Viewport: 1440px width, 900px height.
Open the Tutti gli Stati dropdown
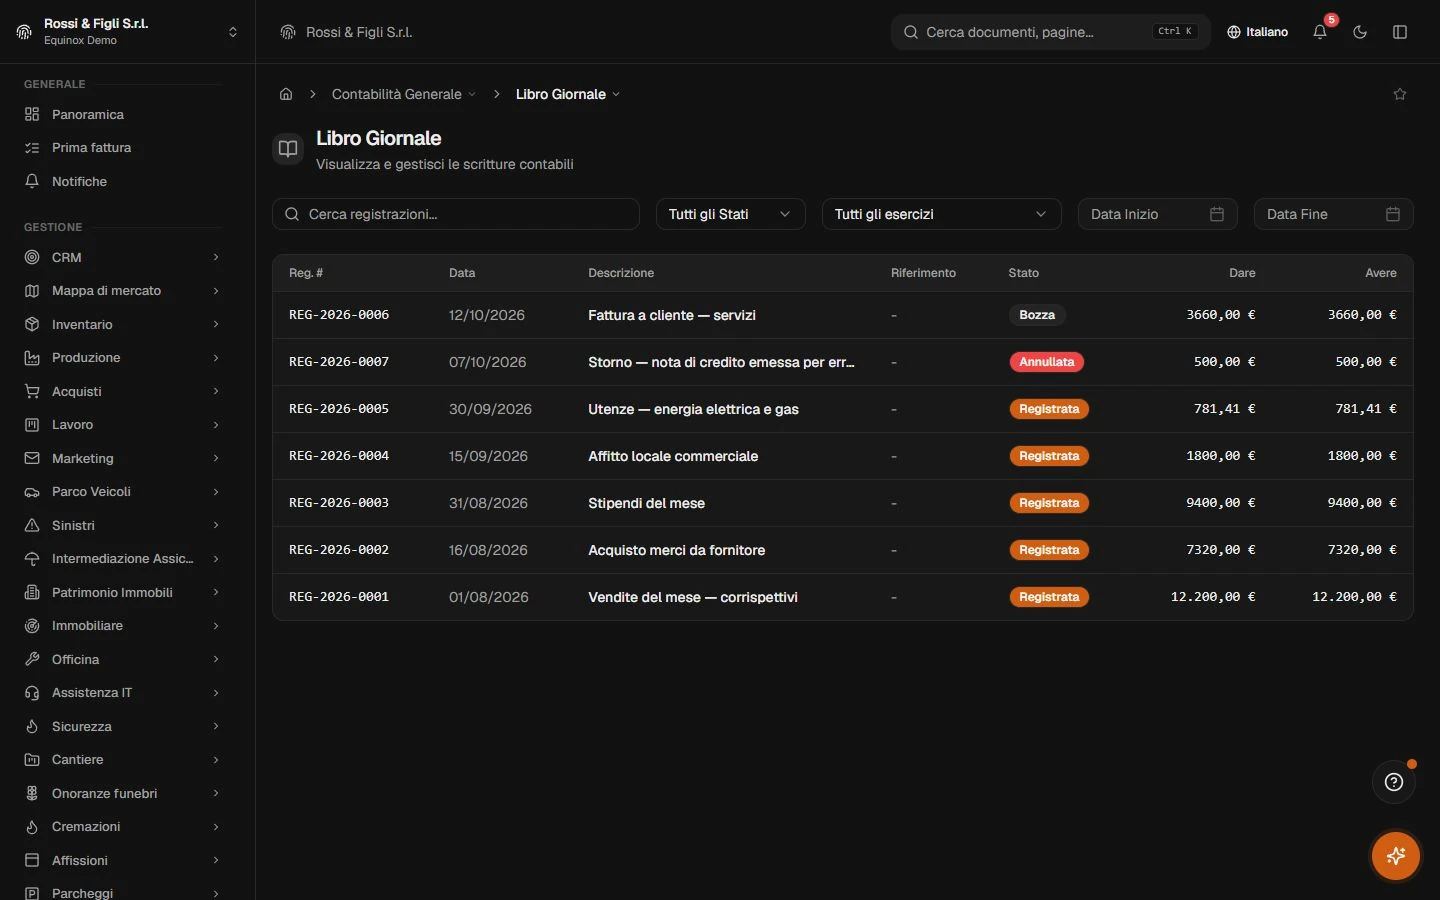pos(730,214)
